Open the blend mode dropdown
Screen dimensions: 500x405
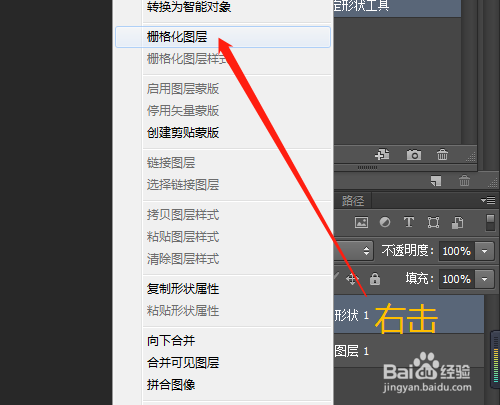[354, 251]
